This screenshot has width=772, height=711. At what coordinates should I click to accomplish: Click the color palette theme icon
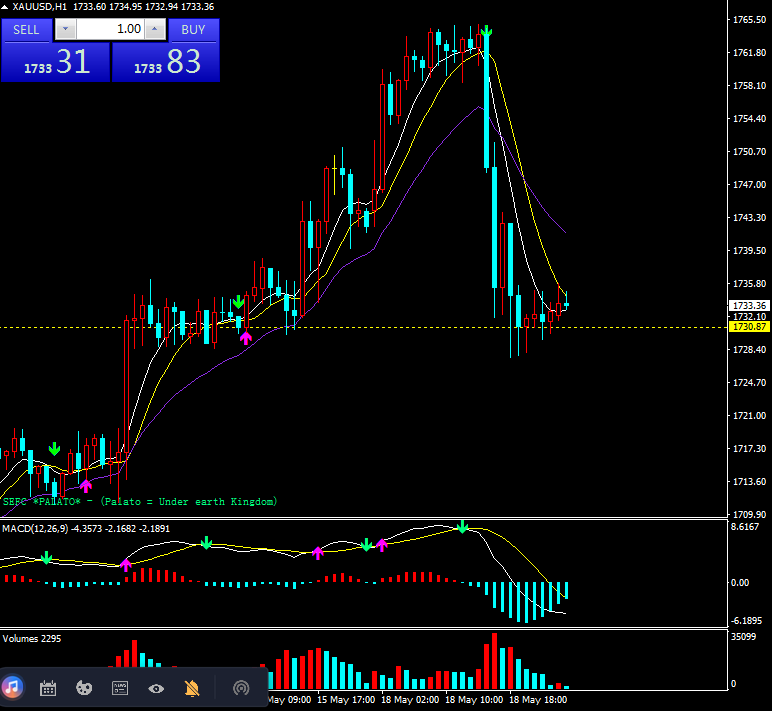(x=84, y=688)
